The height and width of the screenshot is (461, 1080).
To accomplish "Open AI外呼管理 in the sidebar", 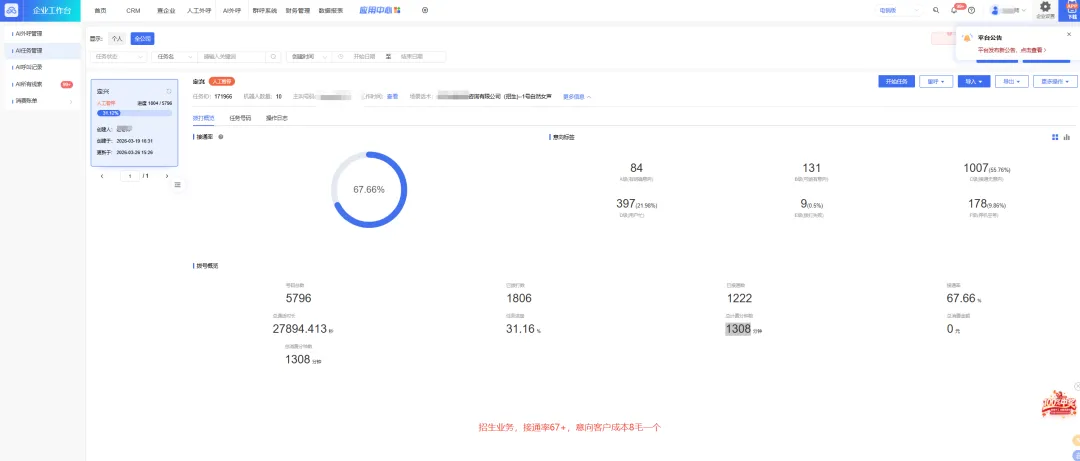I will click(43, 33).
